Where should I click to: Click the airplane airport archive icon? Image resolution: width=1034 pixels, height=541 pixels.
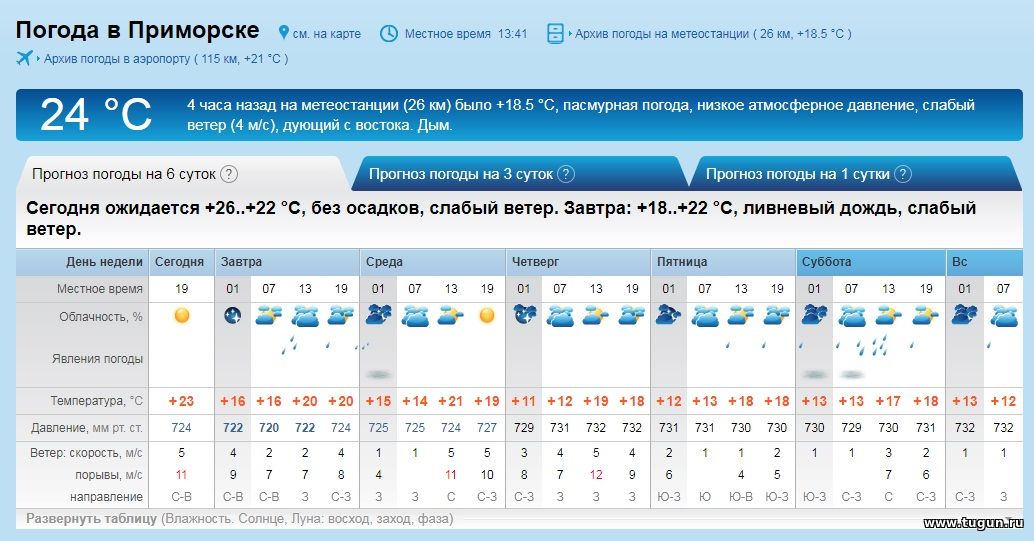(24, 58)
